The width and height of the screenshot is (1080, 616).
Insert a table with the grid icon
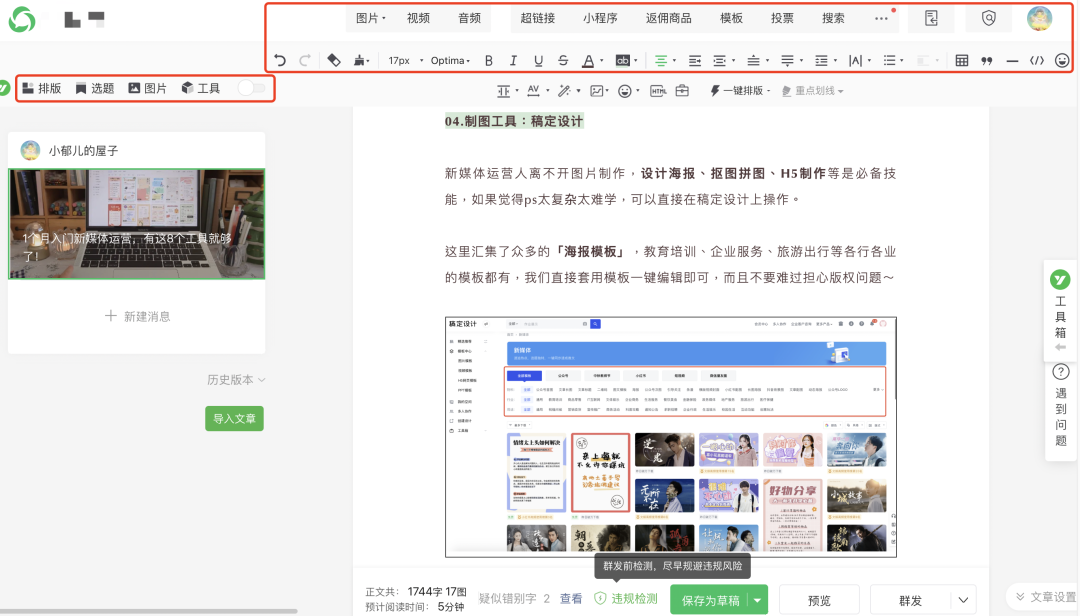(962, 61)
